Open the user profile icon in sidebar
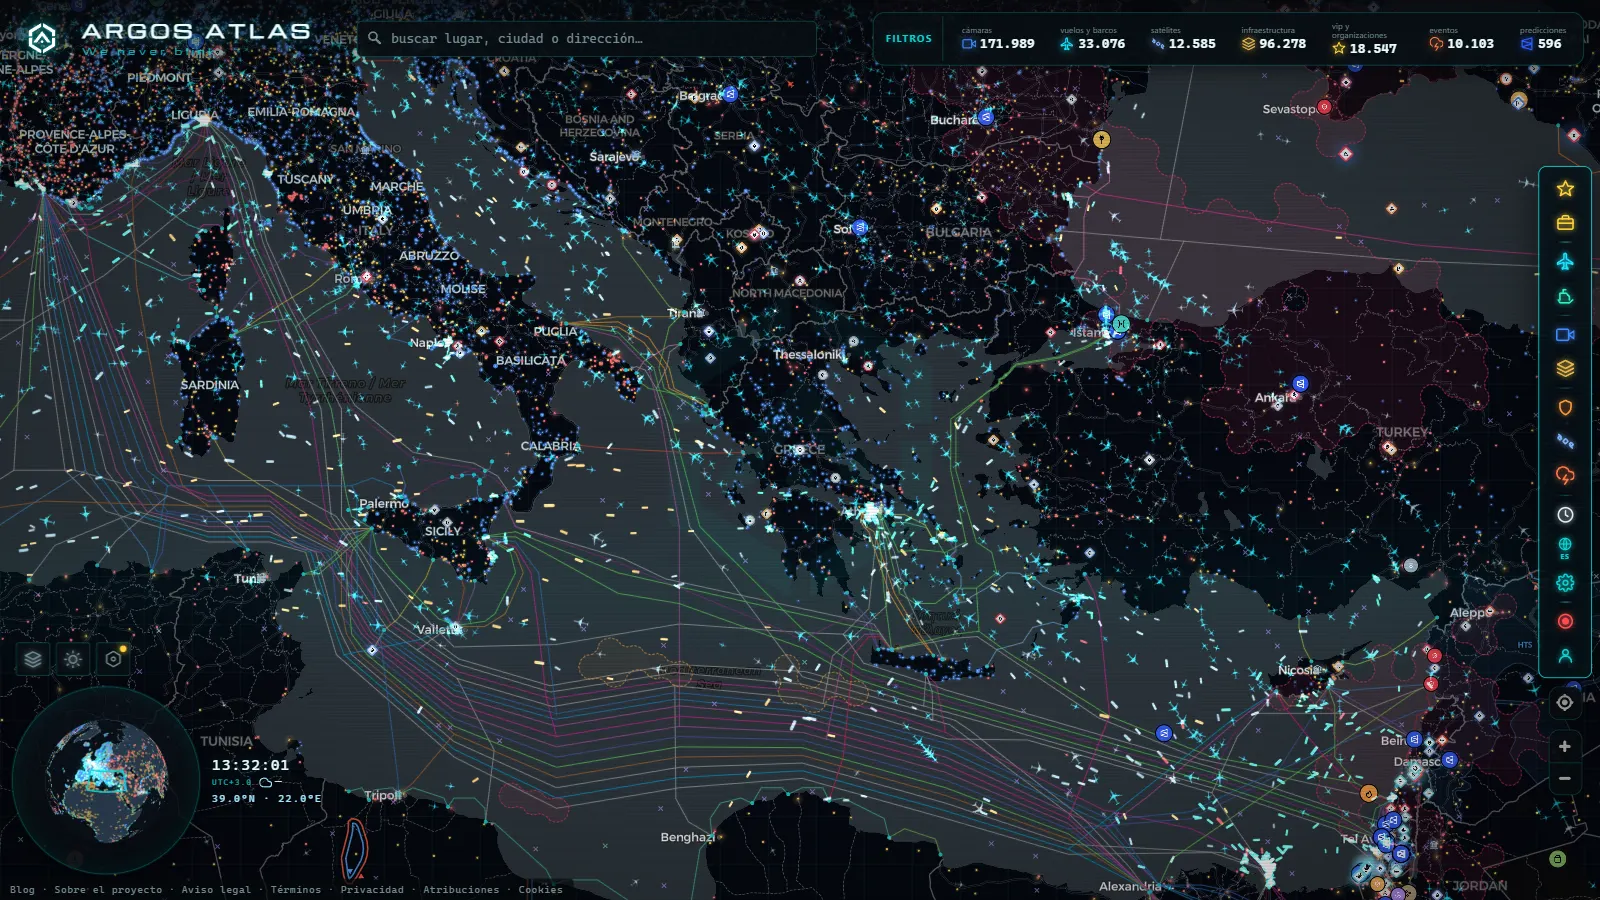1600x900 pixels. (x=1565, y=656)
